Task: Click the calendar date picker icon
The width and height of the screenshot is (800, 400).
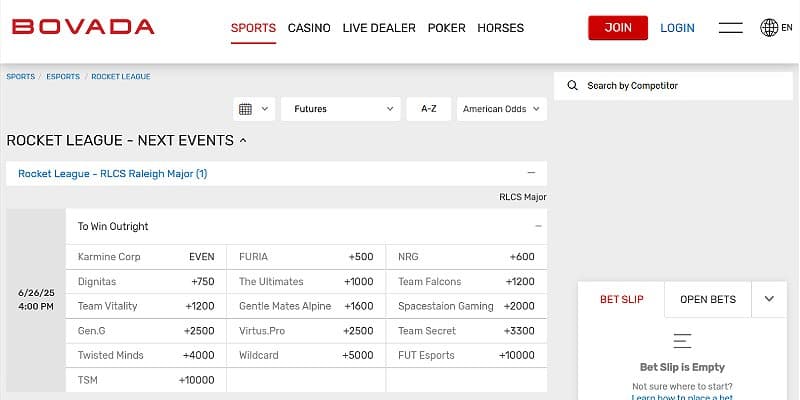Action: click(245, 109)
